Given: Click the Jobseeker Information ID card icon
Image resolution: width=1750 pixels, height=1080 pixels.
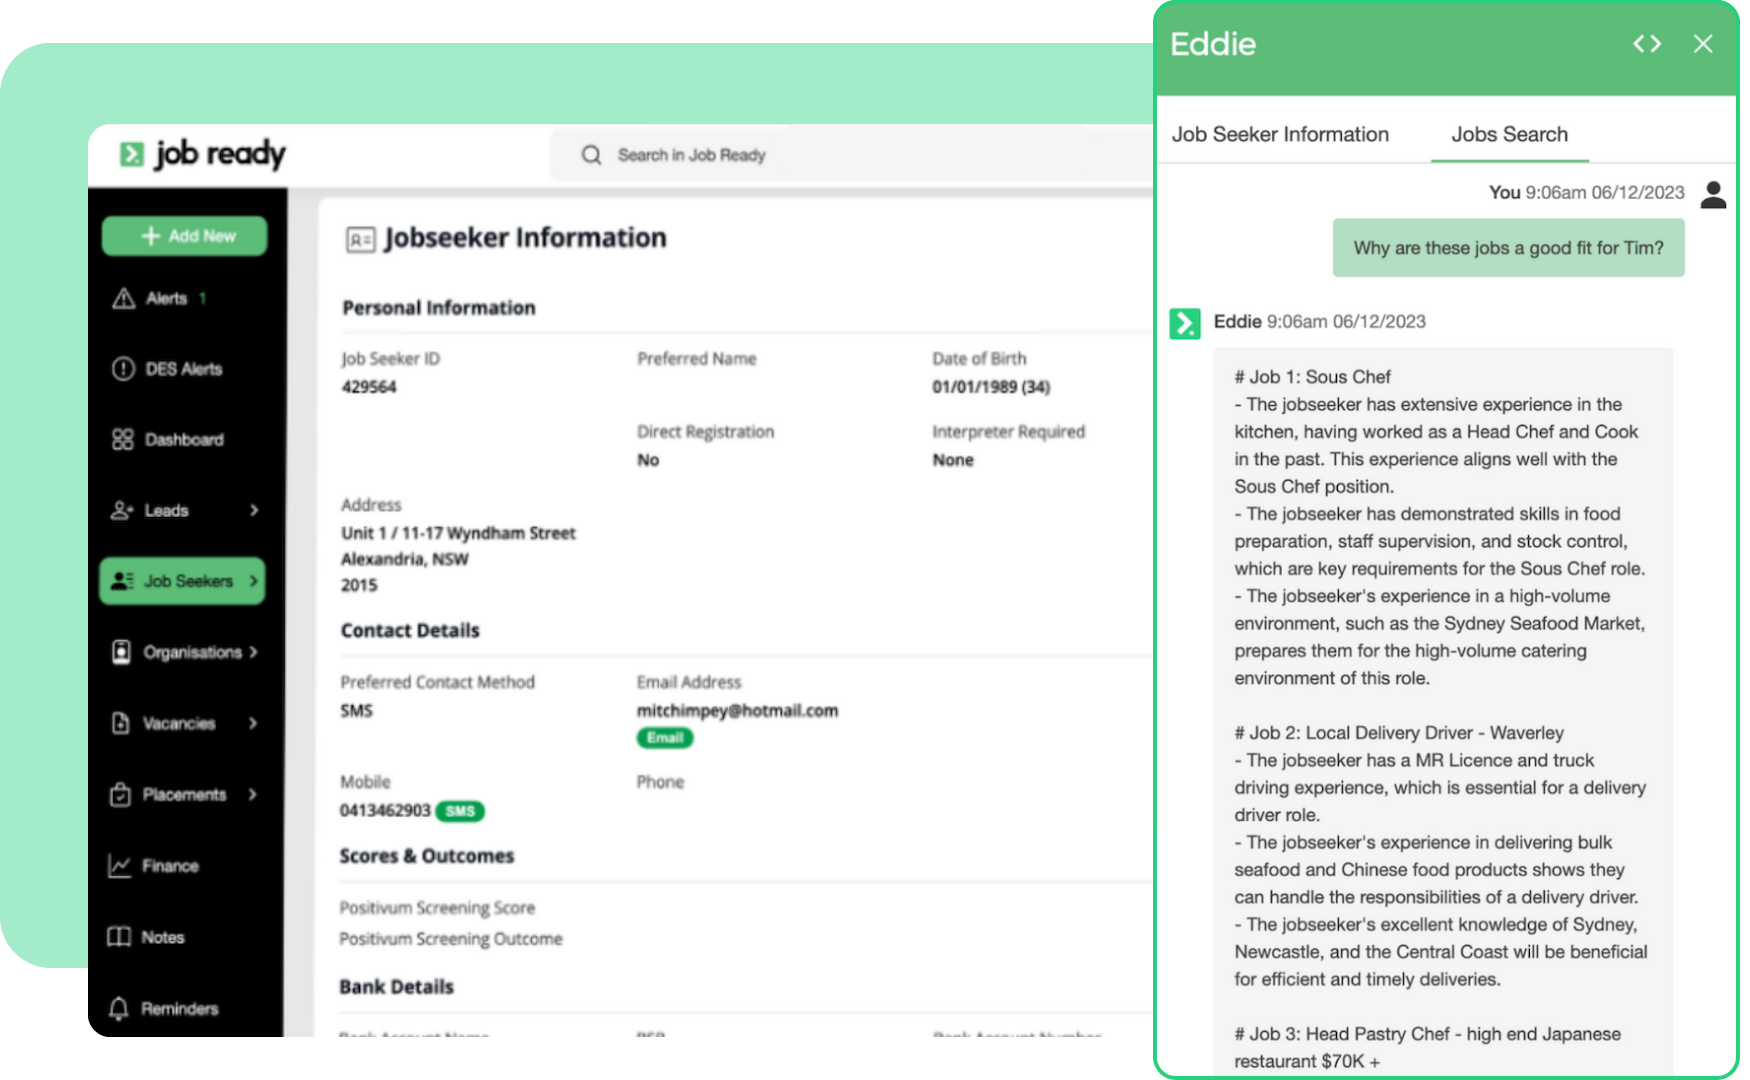Looking at the screenshot, I should click(x=360, y=239).
